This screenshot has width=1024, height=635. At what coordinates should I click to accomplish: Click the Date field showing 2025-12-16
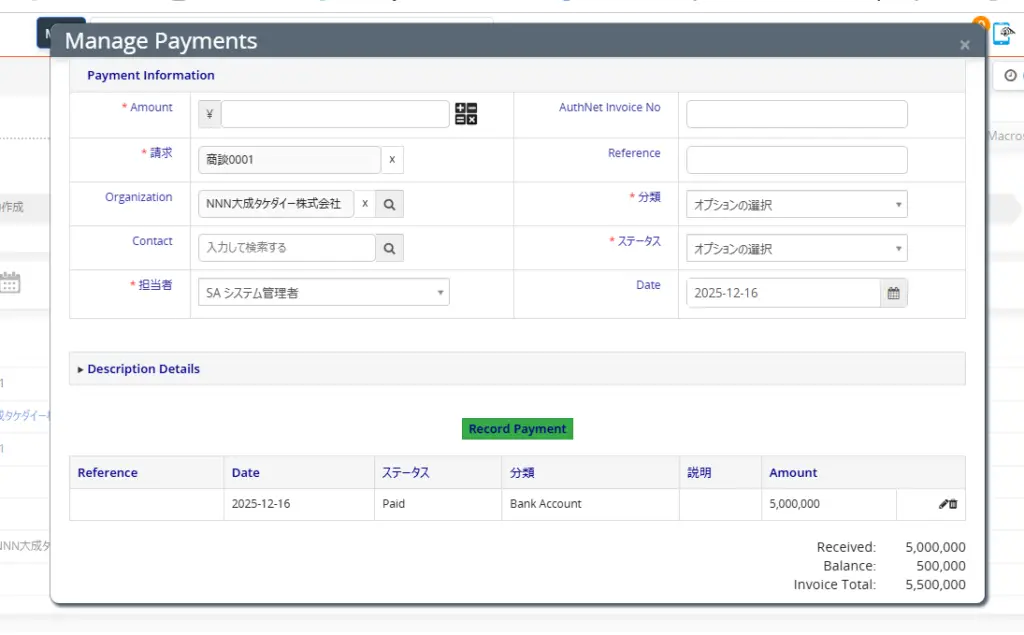[x=782, y=293]
